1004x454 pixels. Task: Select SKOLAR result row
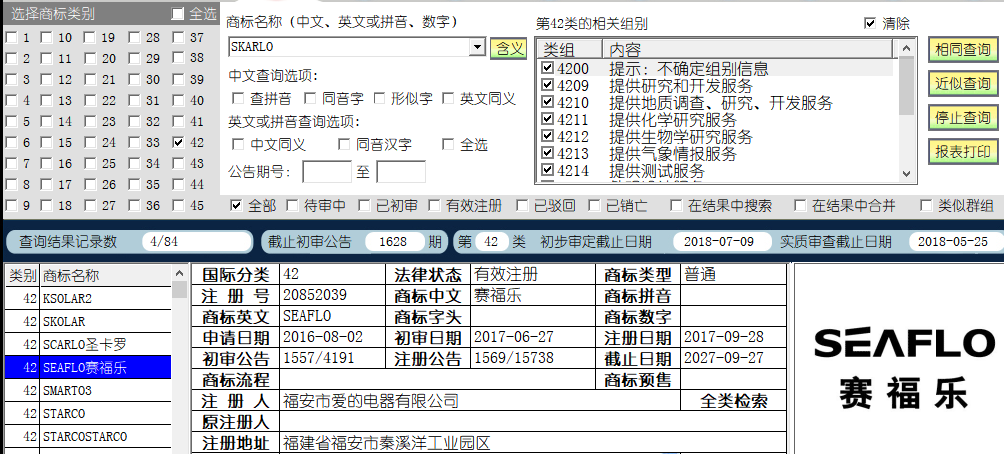pyautogui.click(x=88, y=321)
